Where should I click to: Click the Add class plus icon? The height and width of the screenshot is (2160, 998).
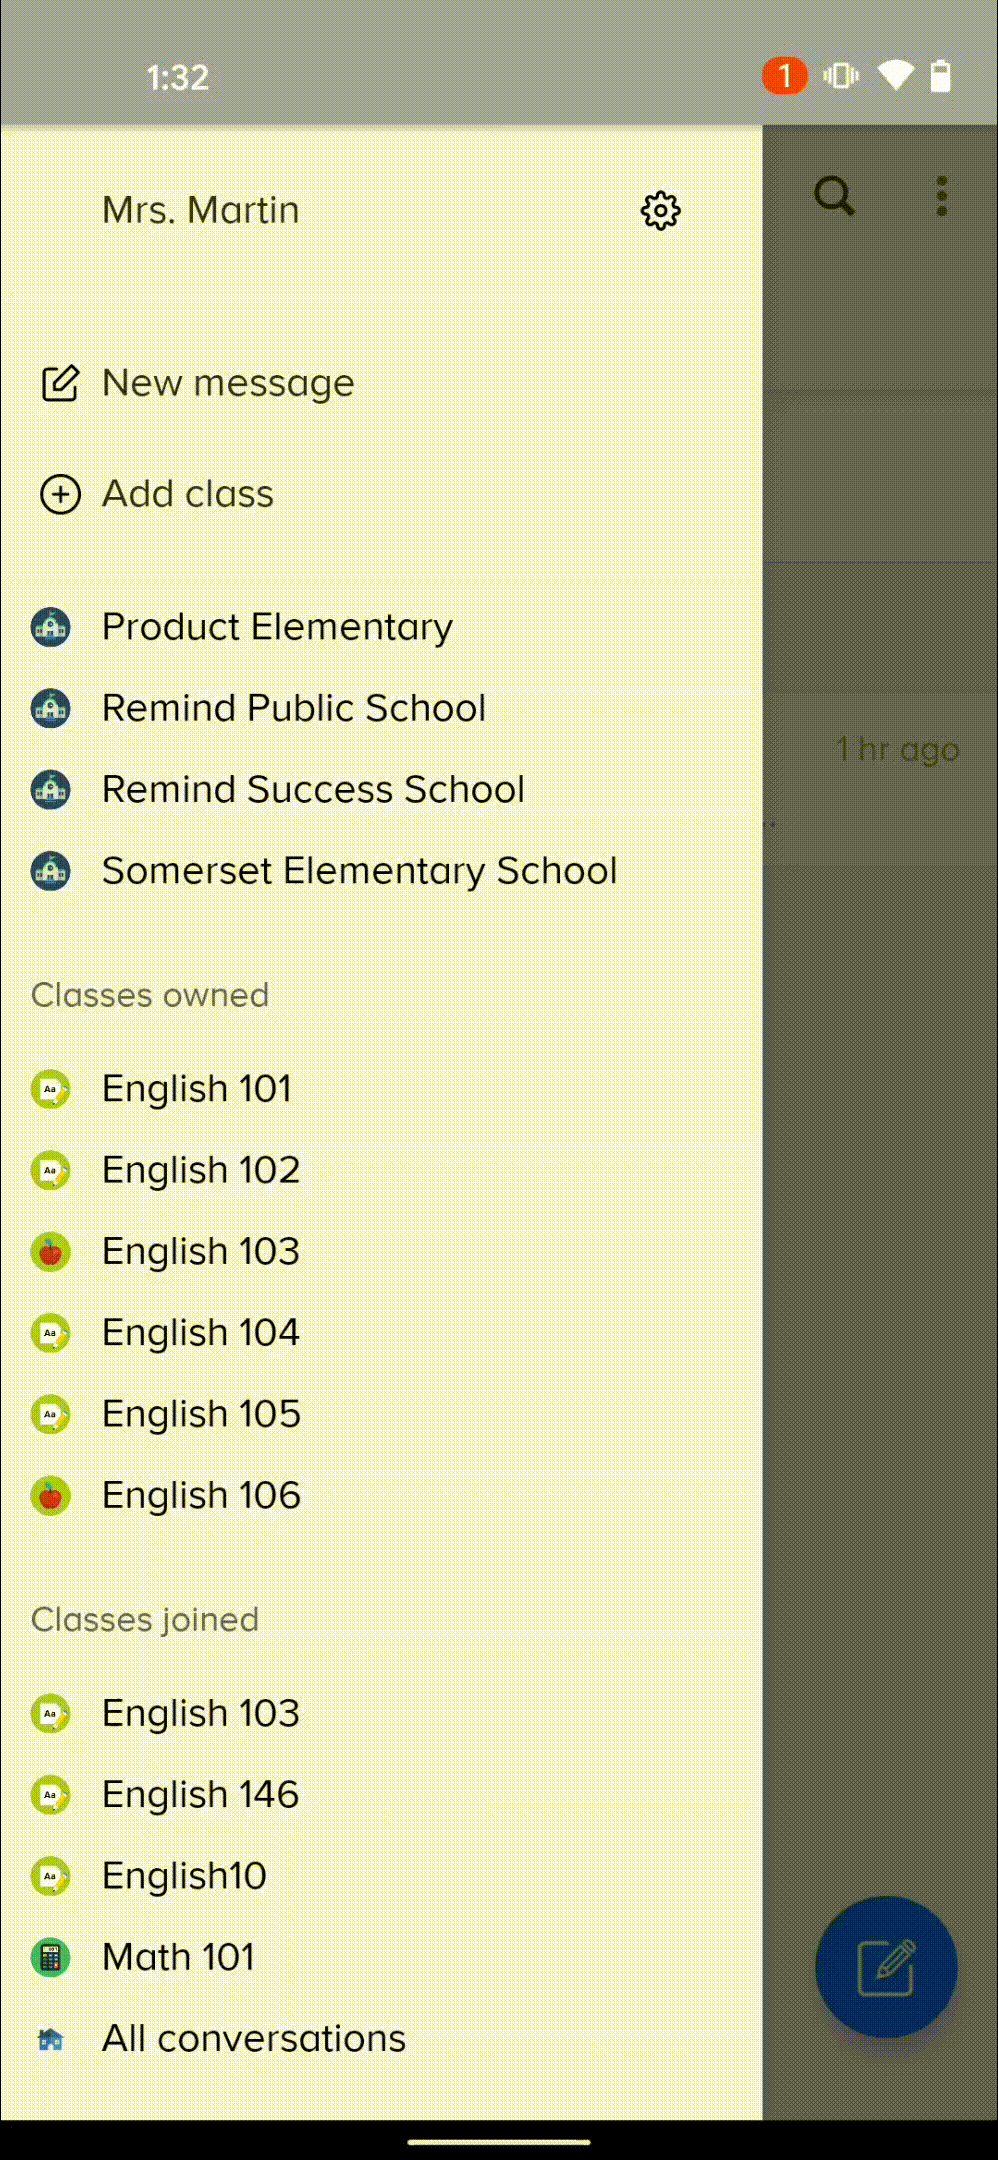[60, 494]
